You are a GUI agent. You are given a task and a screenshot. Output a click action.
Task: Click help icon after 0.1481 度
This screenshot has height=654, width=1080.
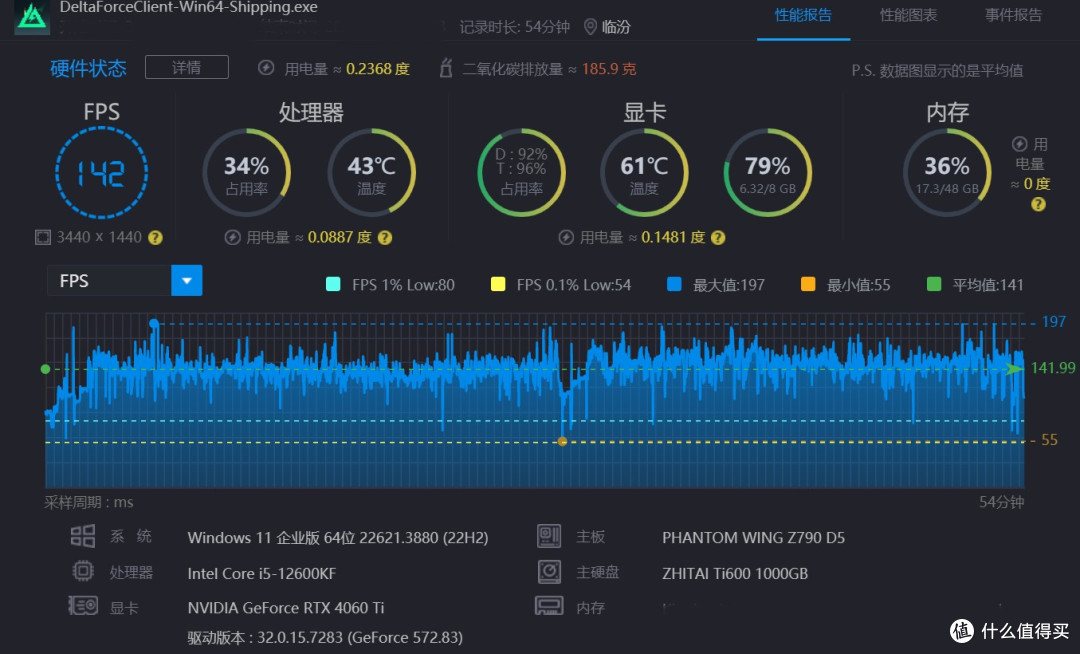pos(718,238)
